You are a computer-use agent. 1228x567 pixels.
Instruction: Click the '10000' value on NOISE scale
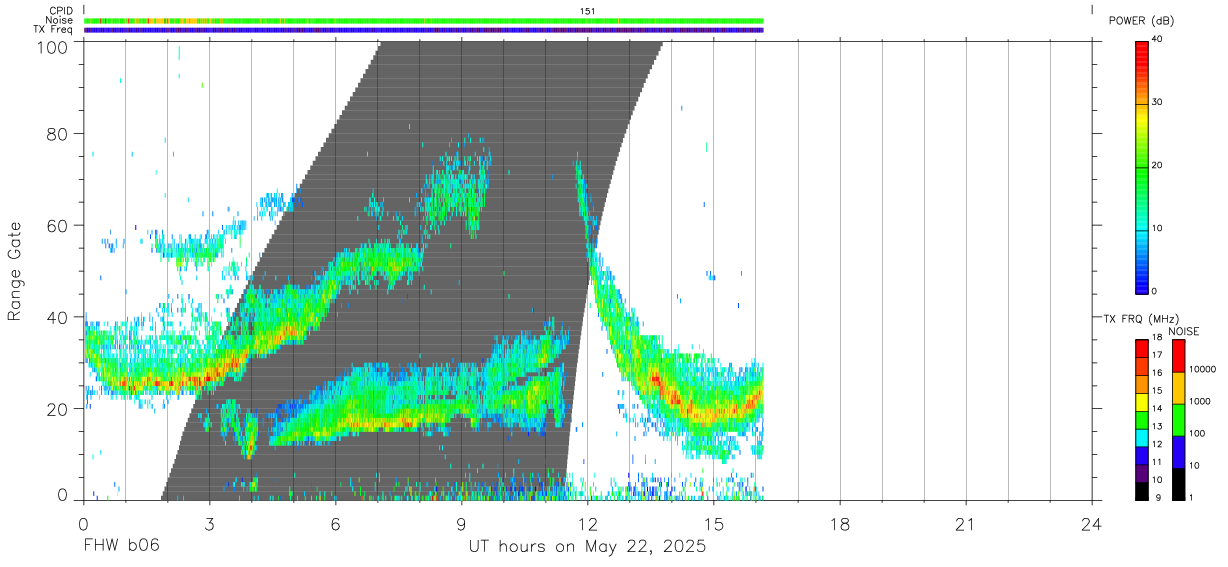tap(1204, 370)
